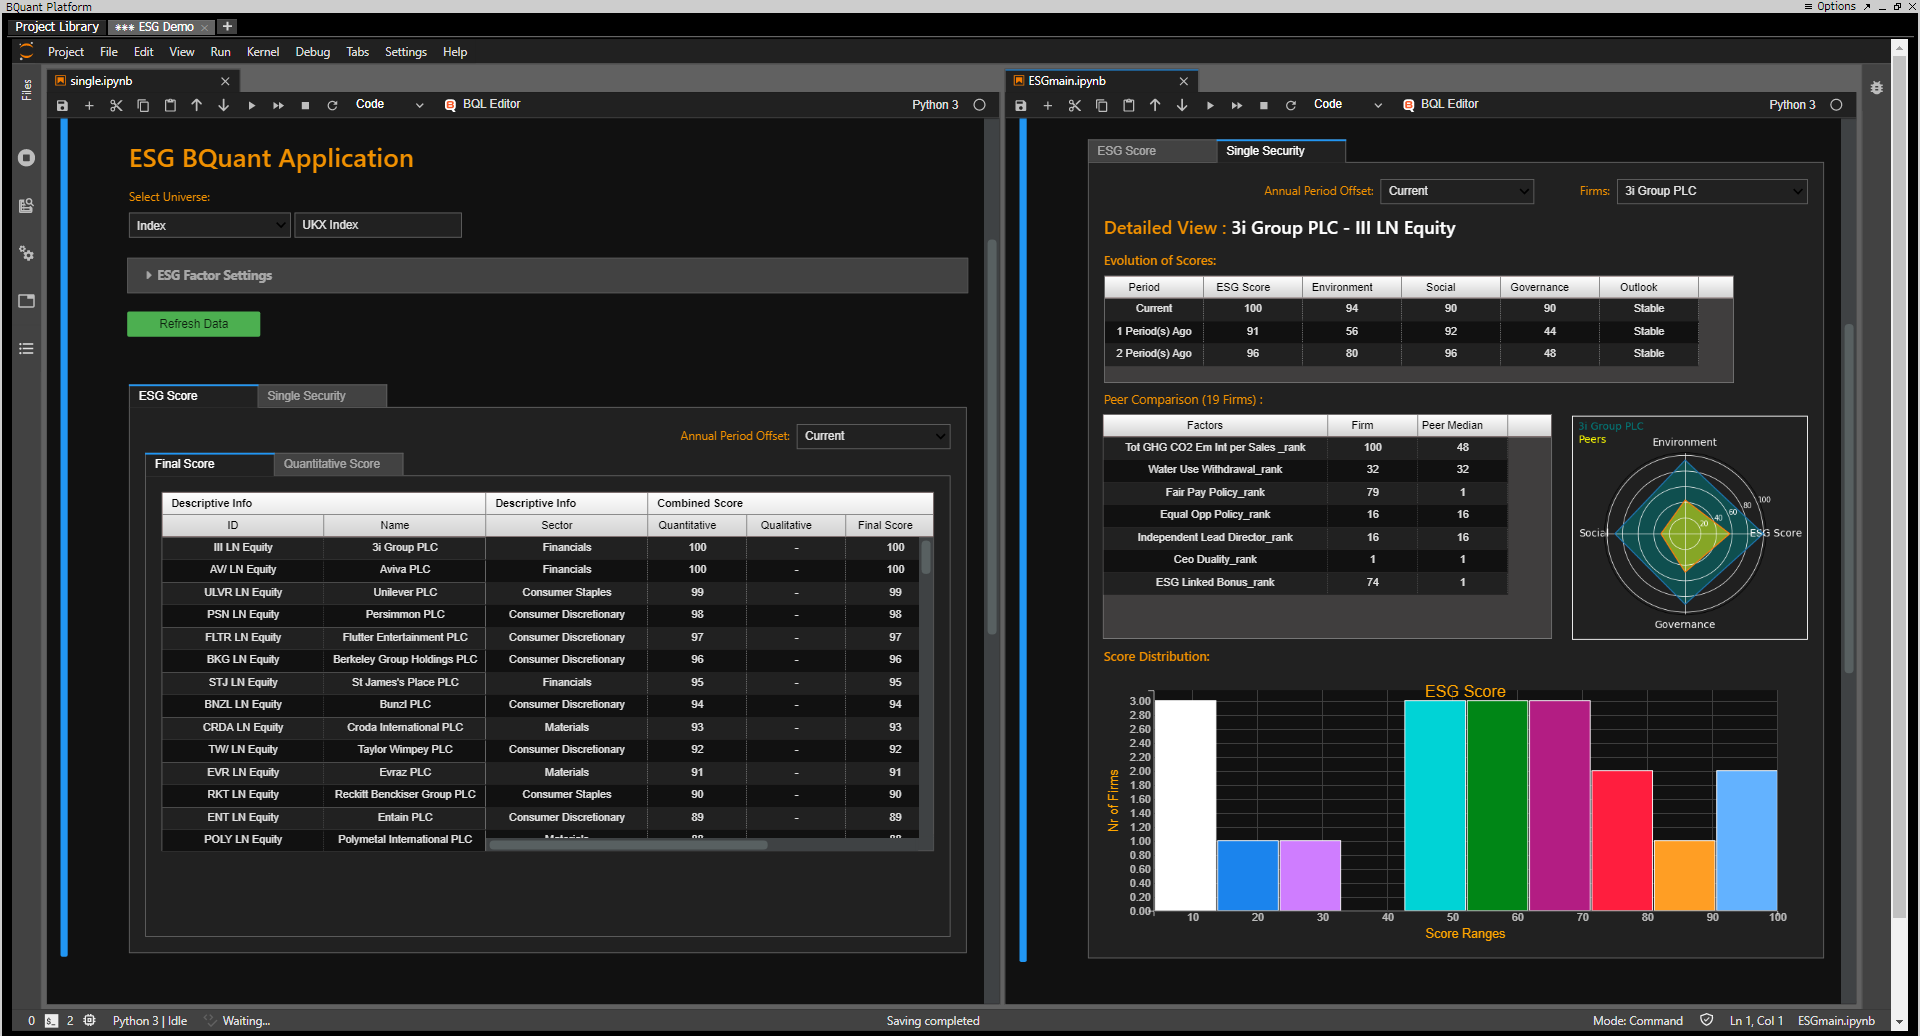The height and width of the screenshot is (1036, 1920).
Task: Run all cells in single.ipynb
Action: [279, 105]
